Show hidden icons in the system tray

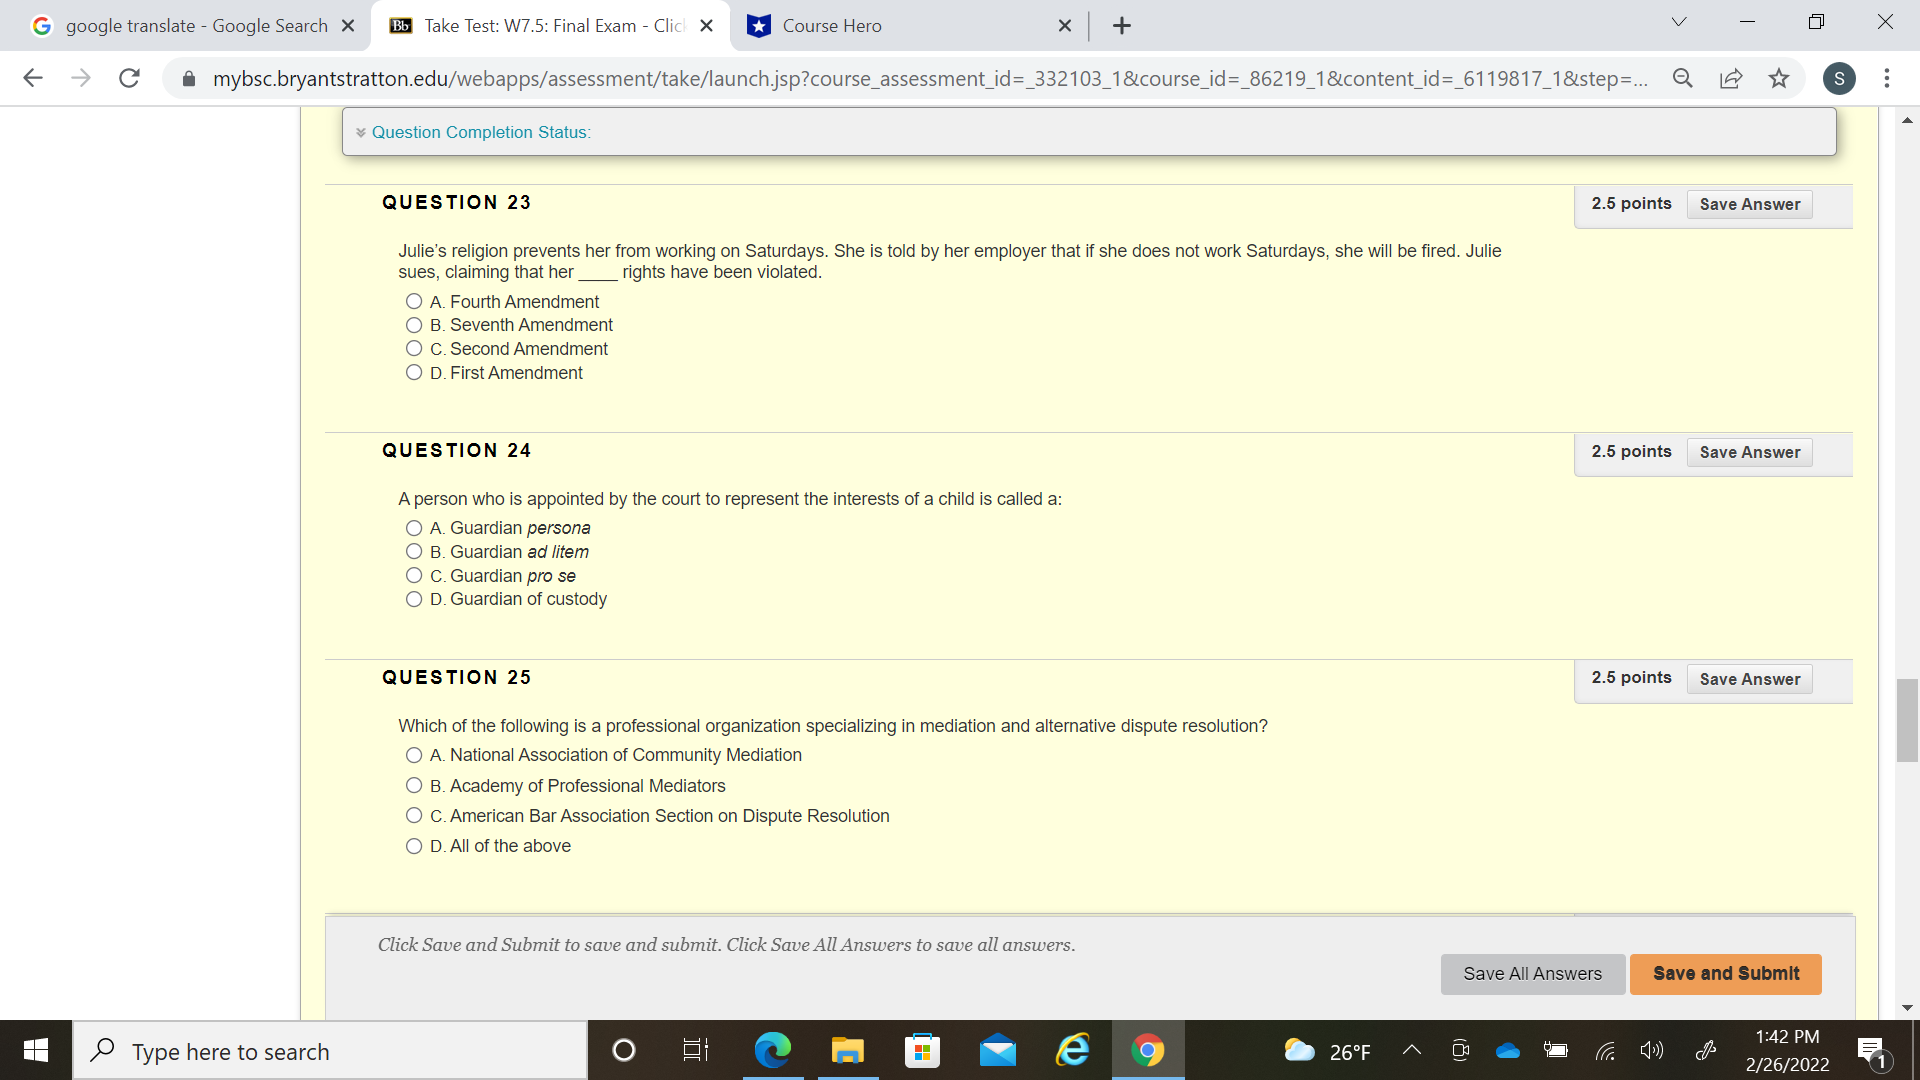tap(1412, 1050)
